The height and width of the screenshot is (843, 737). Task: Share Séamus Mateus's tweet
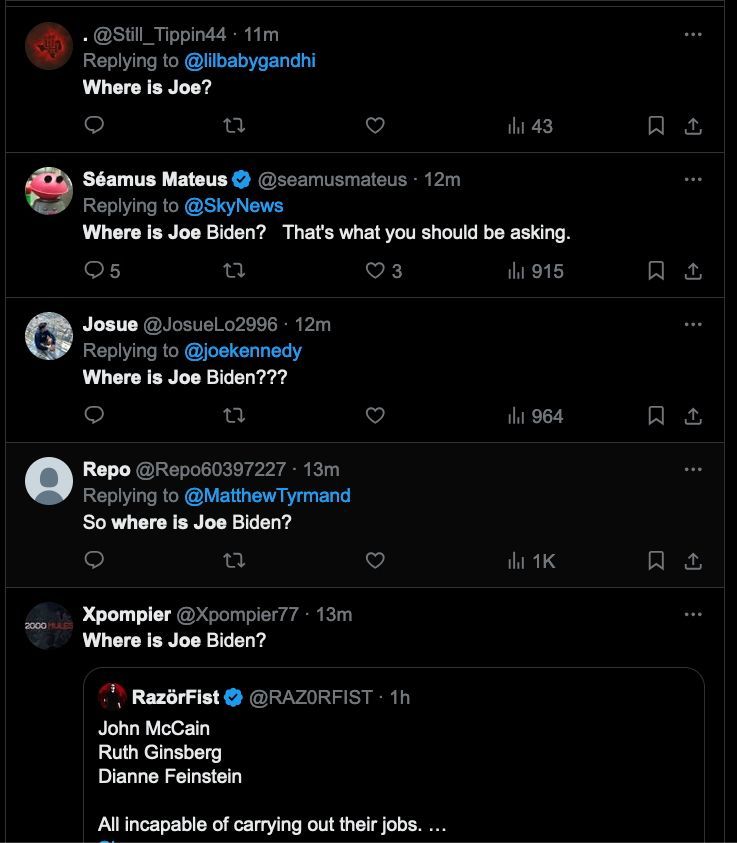693,270
